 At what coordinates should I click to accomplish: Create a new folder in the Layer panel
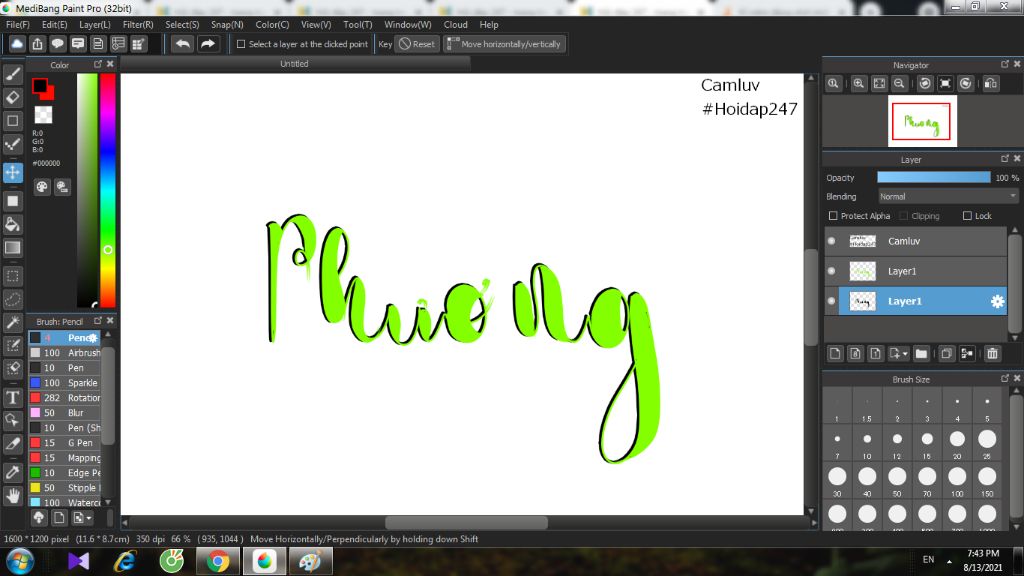pos(921,353)
